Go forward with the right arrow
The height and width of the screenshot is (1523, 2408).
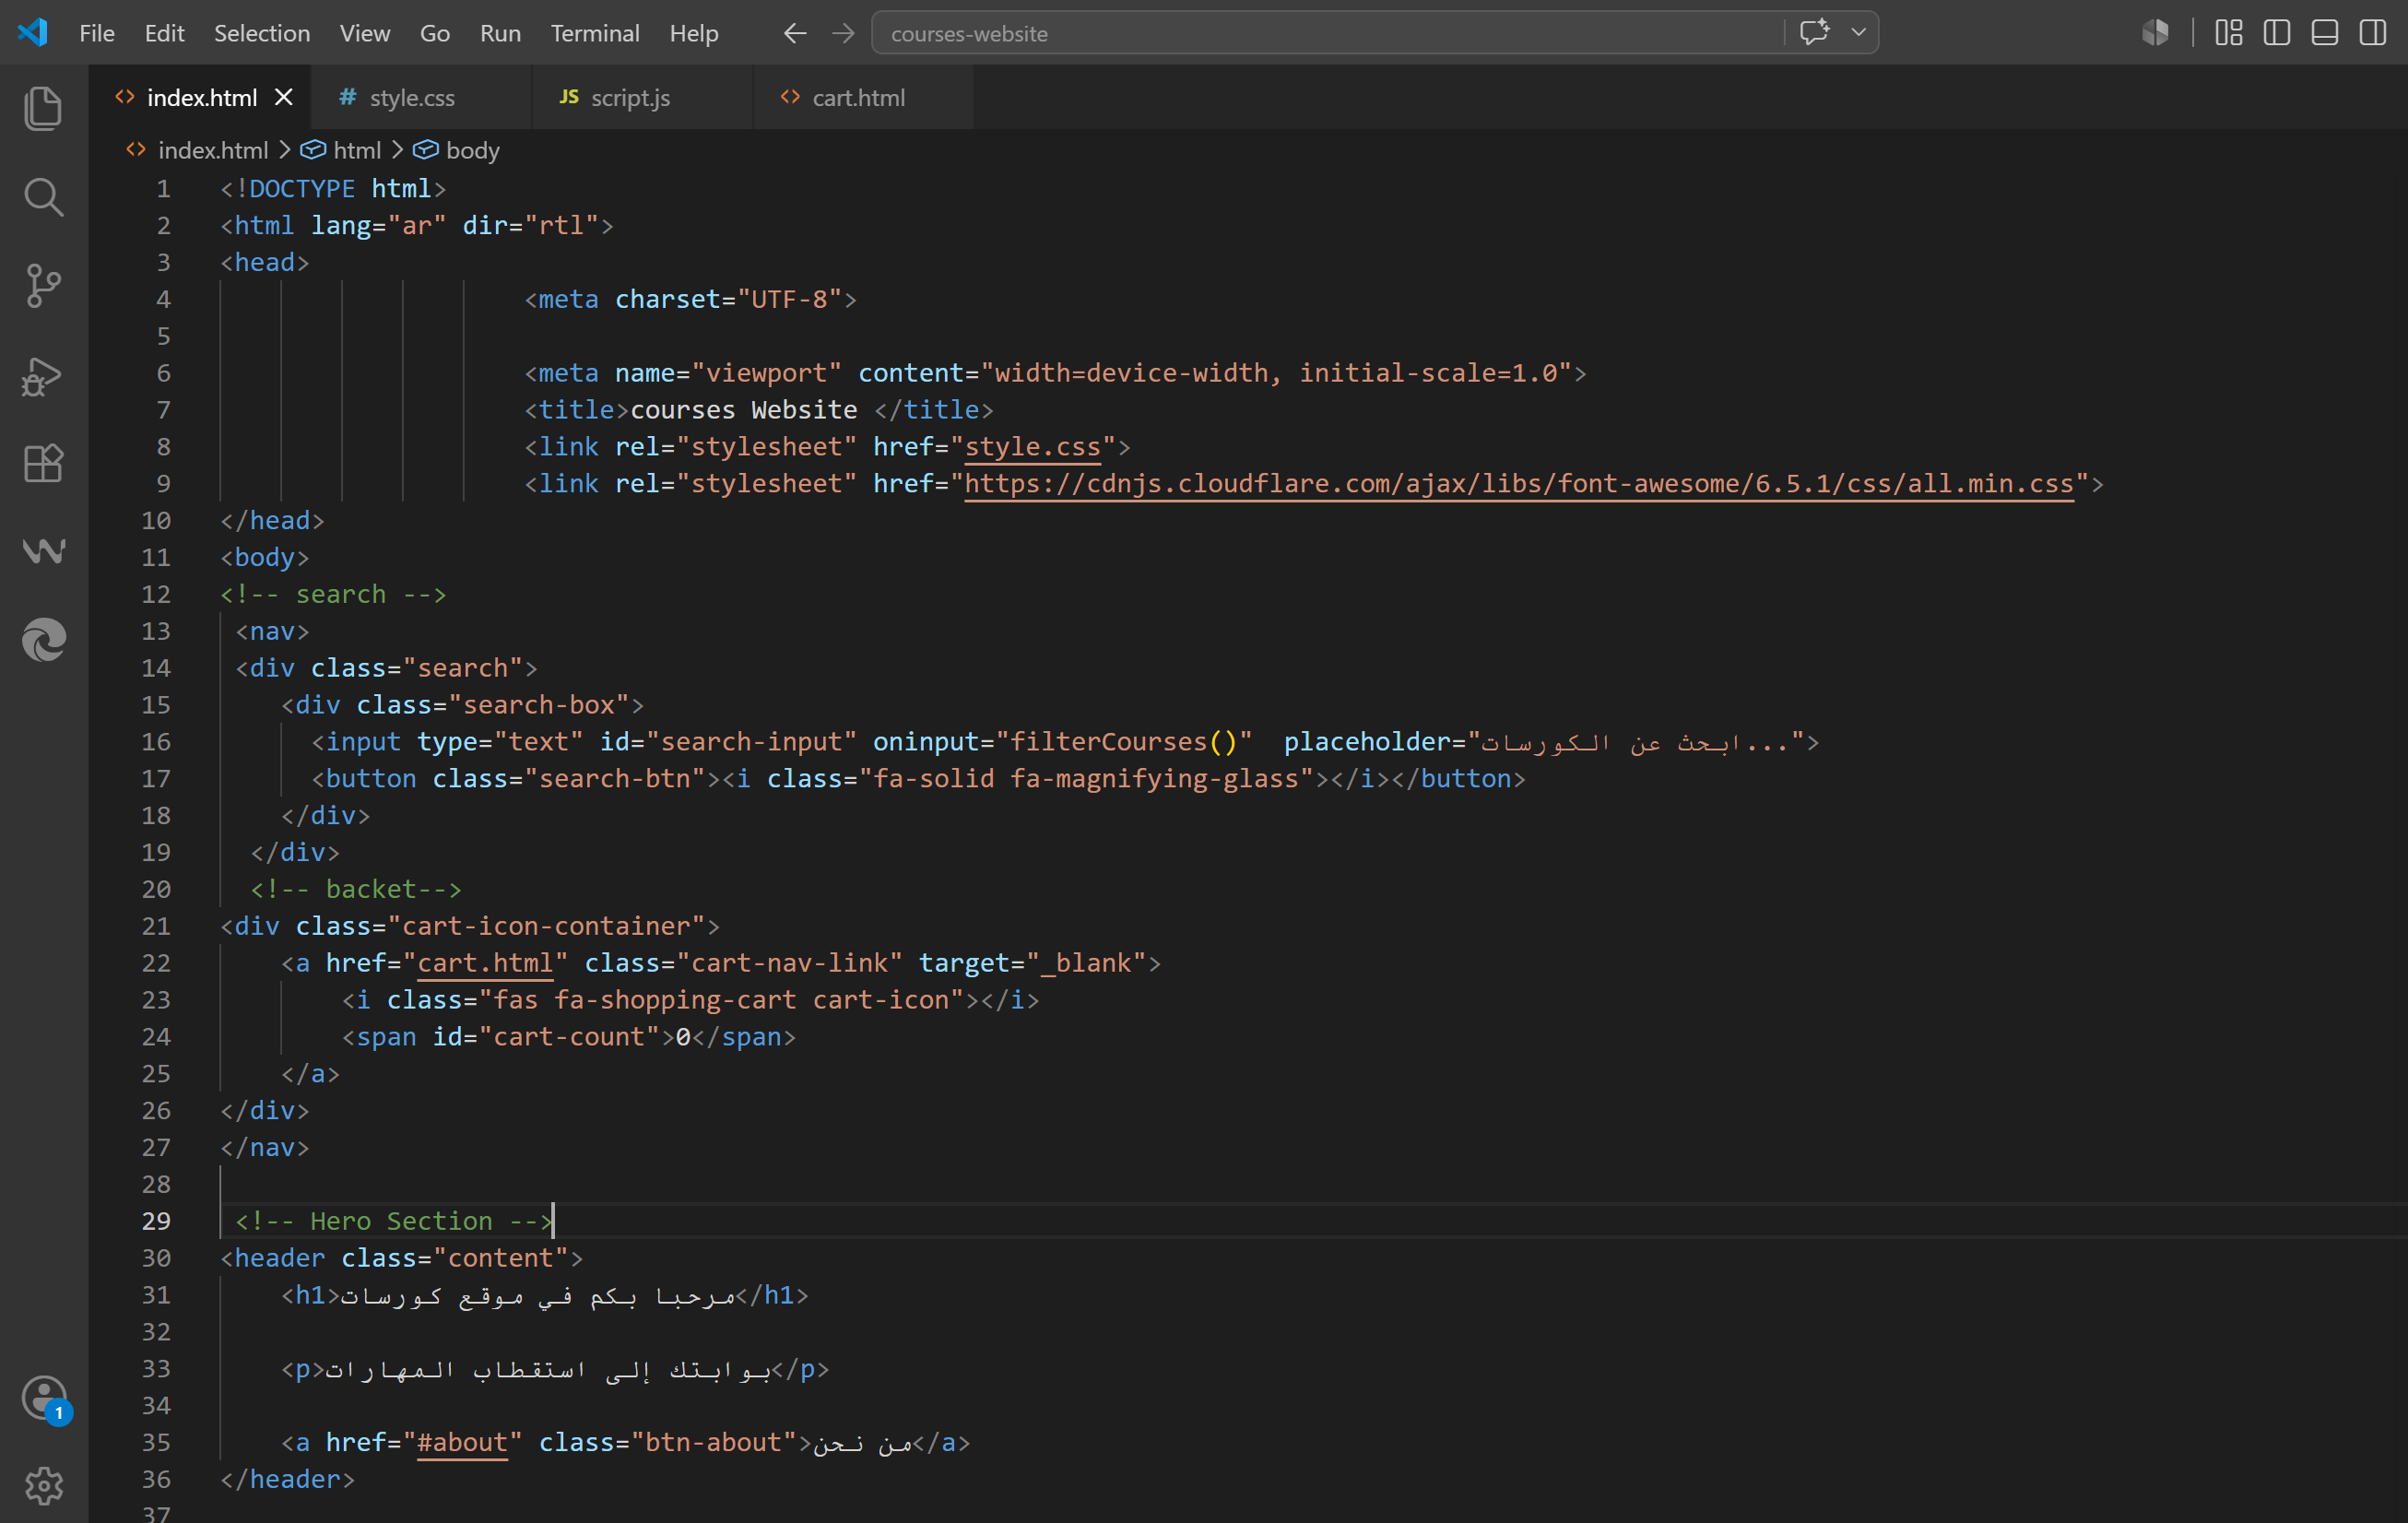click(x=843, y=33)
